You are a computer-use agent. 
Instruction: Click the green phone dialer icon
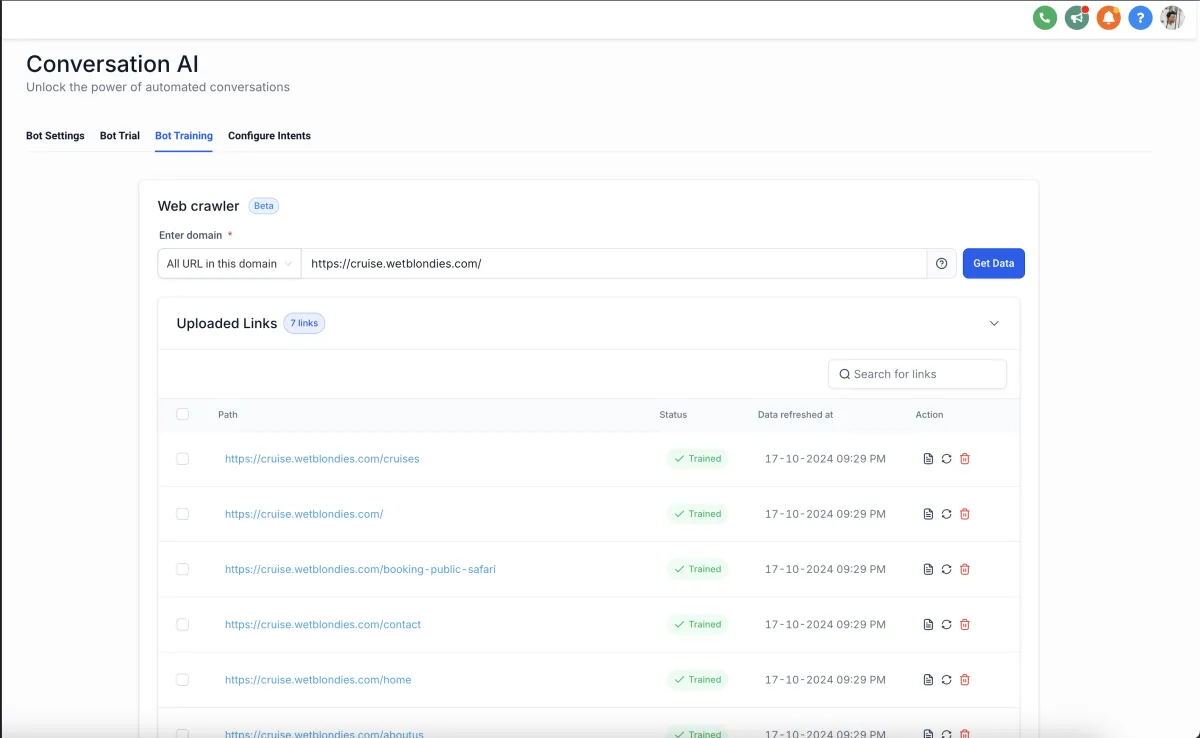point(1045,17)
